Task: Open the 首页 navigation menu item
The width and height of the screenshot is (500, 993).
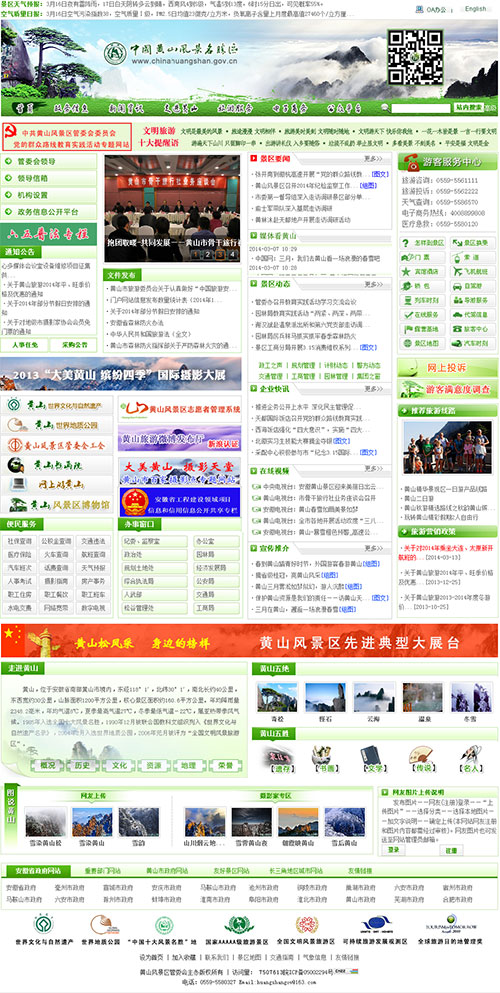Action: (x=25, y=108)
